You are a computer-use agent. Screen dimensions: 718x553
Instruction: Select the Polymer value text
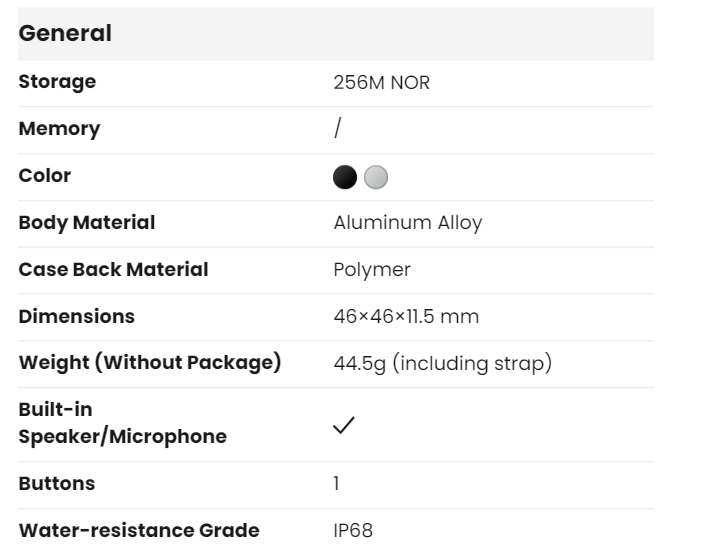(372, 270)
